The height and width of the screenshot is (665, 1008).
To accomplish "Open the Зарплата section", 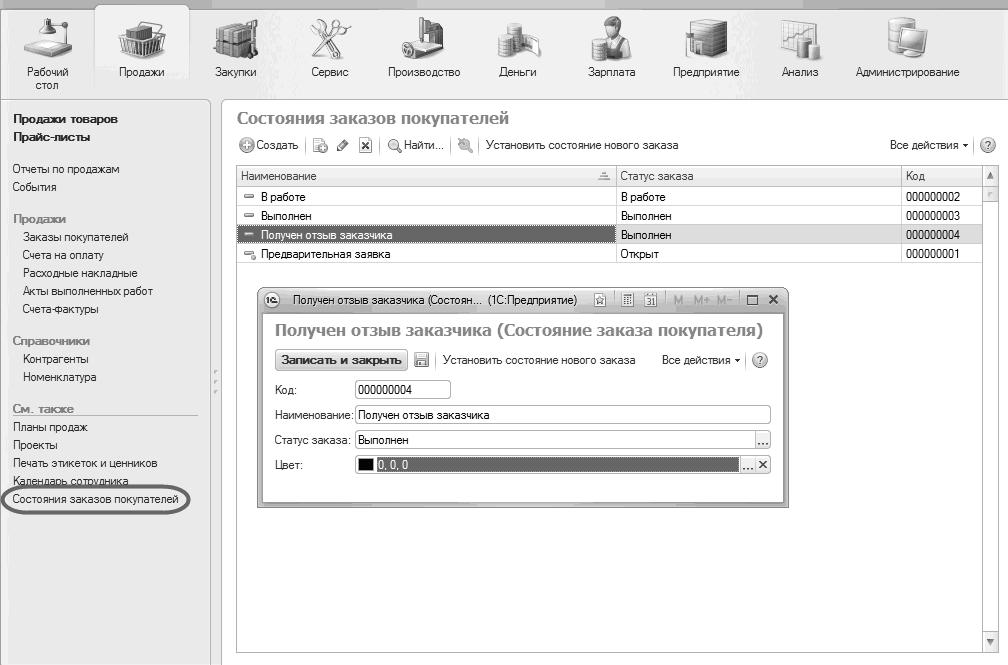I will point(611,48).
